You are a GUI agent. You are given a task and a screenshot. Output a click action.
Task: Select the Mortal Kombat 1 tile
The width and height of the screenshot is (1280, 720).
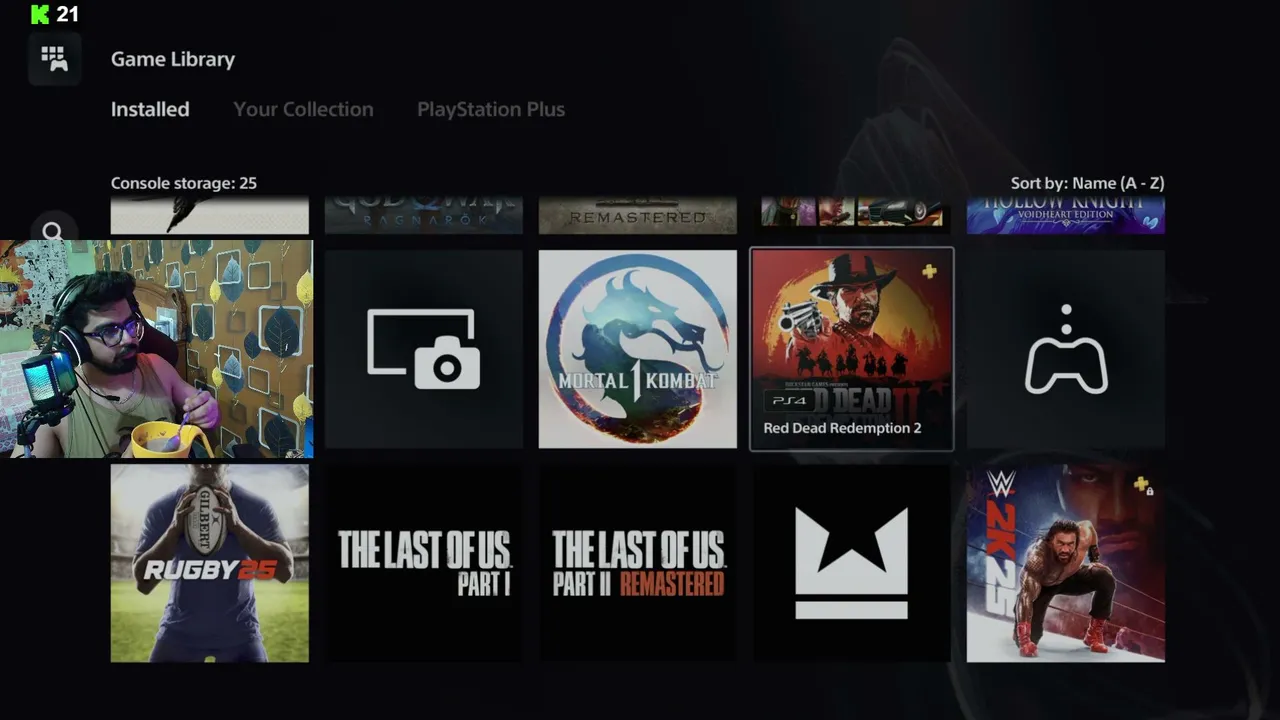(638, 349)
